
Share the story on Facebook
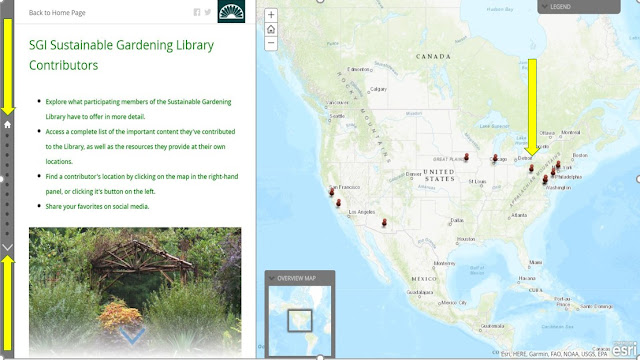197,12
